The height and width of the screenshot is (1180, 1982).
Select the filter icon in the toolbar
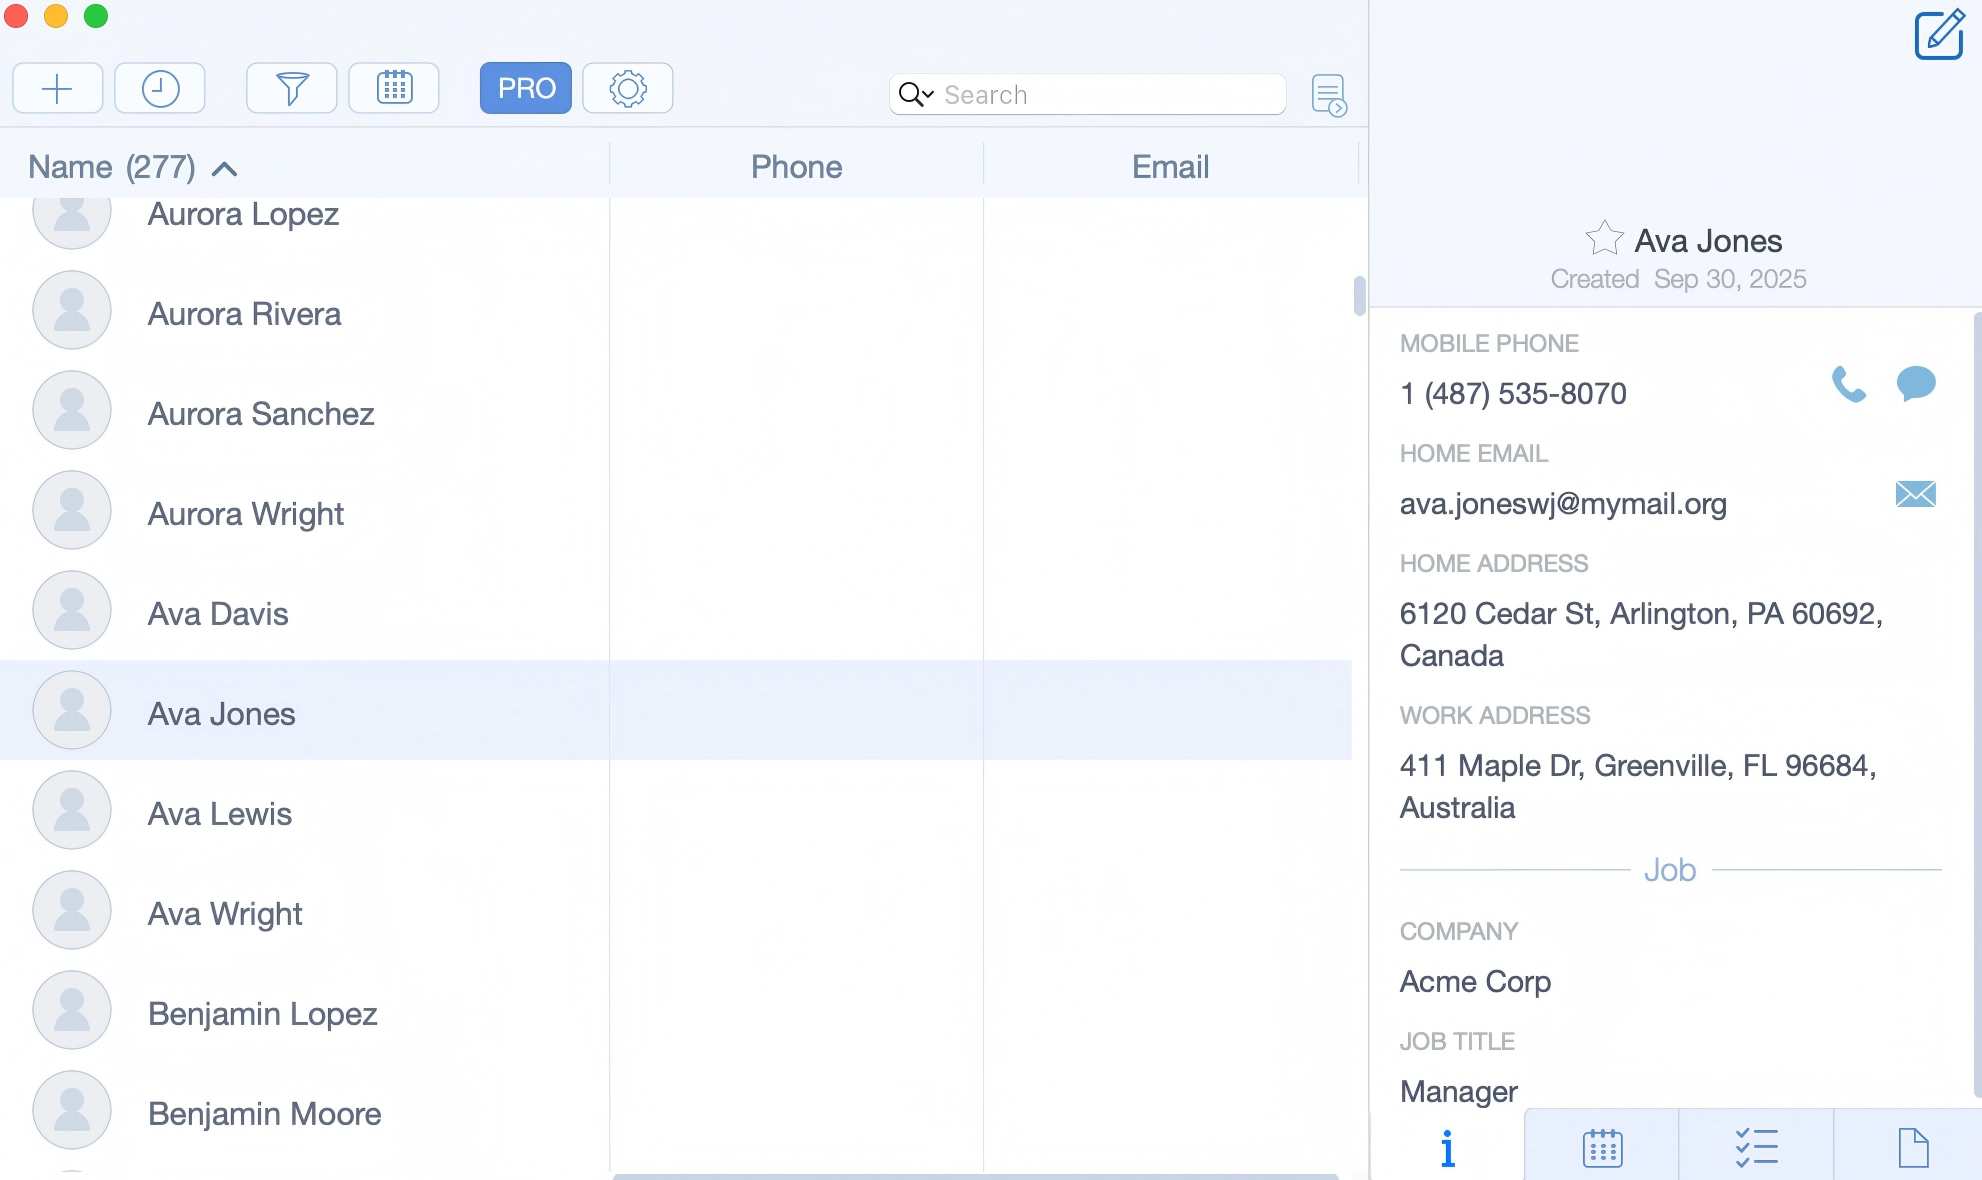tap(291, 88)
